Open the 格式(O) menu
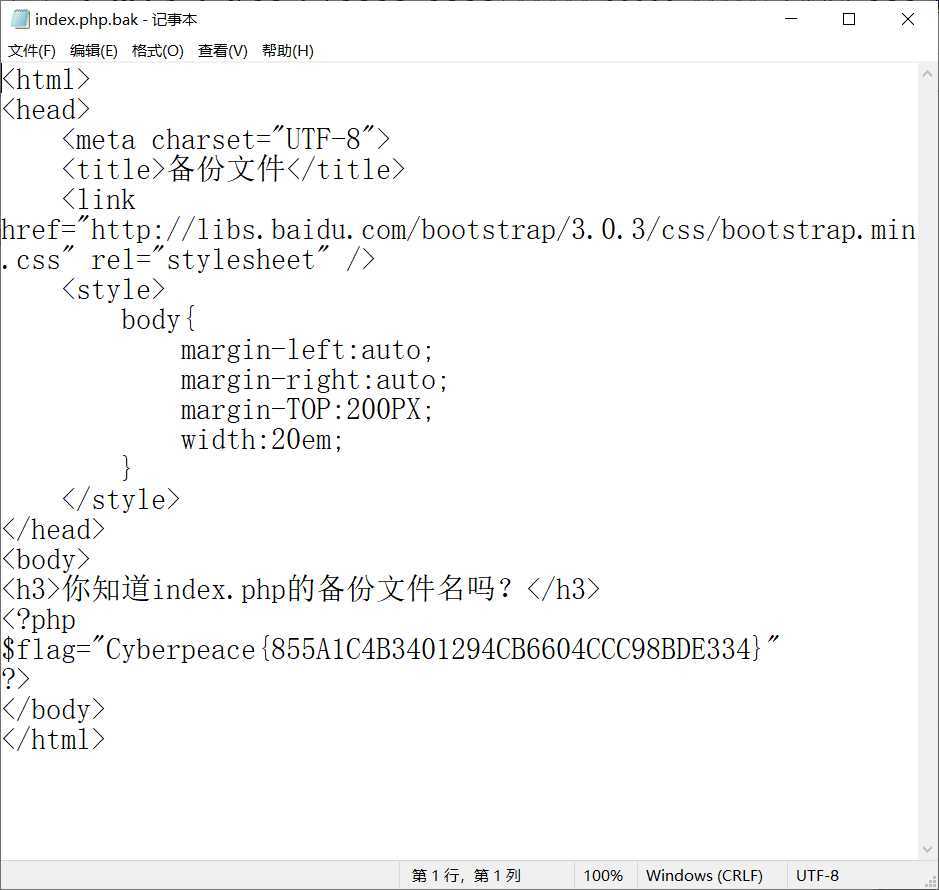This screenshot has height=890, width=939. click(157, 51)
